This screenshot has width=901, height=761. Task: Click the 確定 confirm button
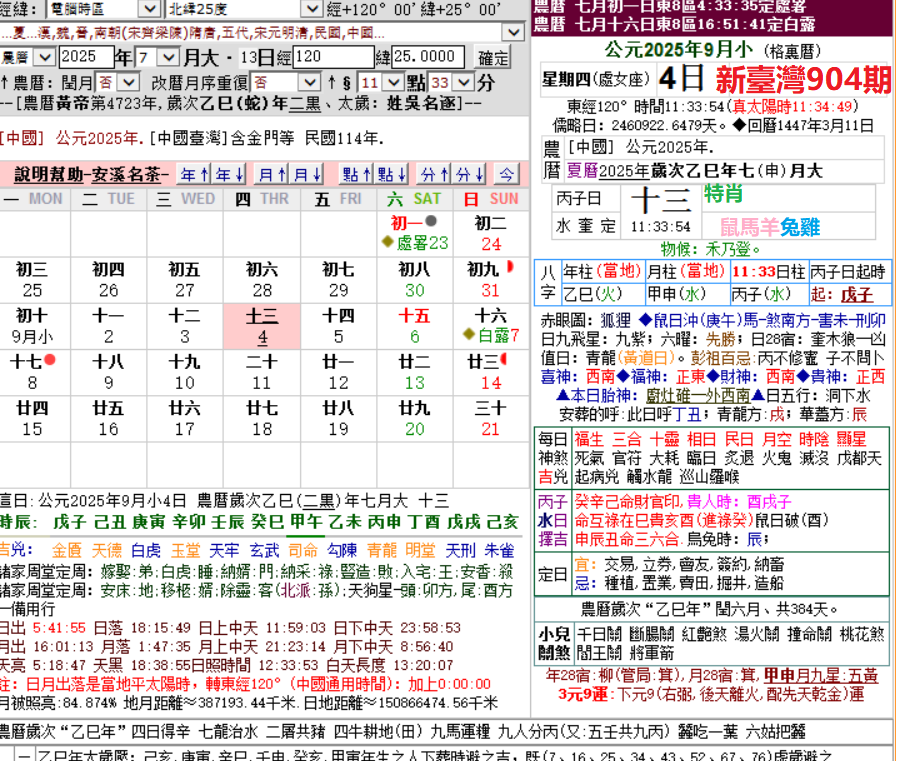494,57
